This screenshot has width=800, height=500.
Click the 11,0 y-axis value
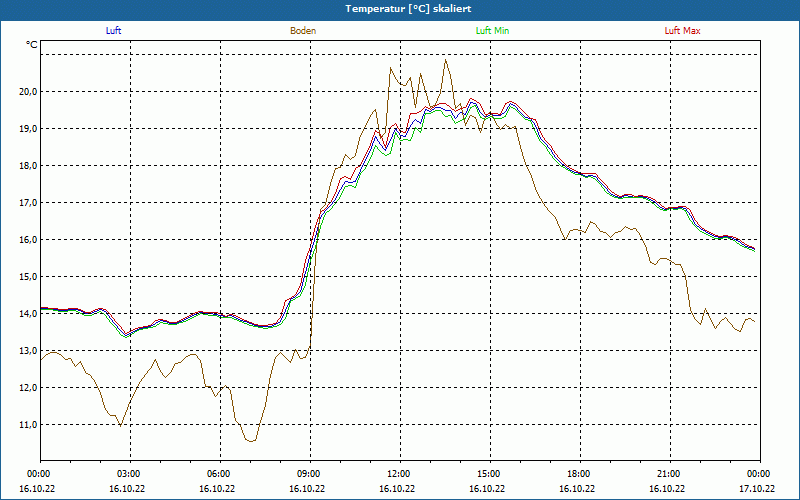click(29, 424)
